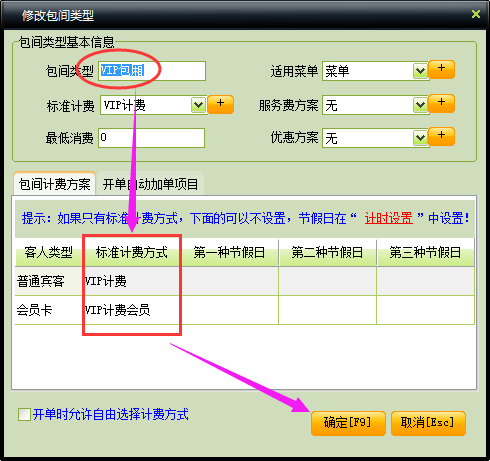Close the 修改包间类型 dialog with the X

[x=476, y=14]
